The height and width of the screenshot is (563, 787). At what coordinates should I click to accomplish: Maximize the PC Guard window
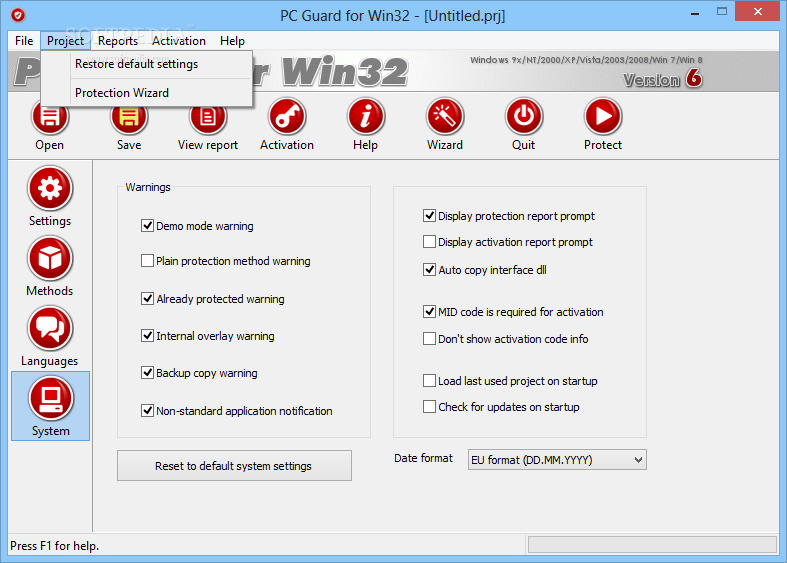tap(722, 12)
